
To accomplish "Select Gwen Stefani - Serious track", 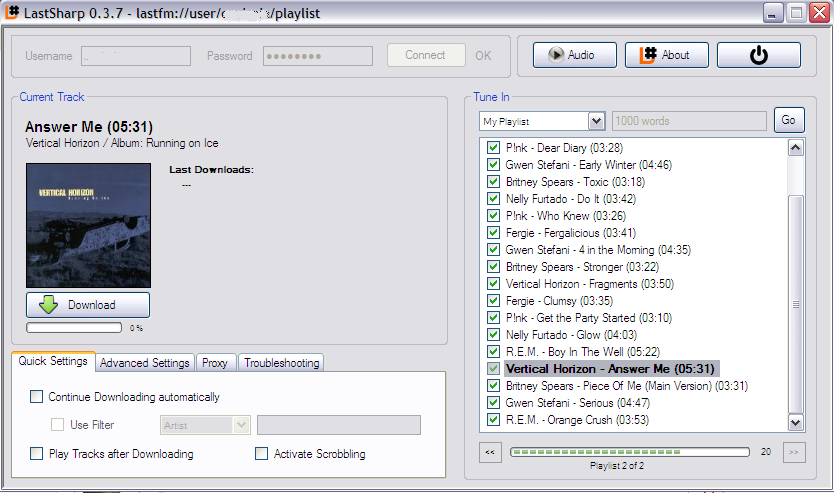I will tap(578, 403).
